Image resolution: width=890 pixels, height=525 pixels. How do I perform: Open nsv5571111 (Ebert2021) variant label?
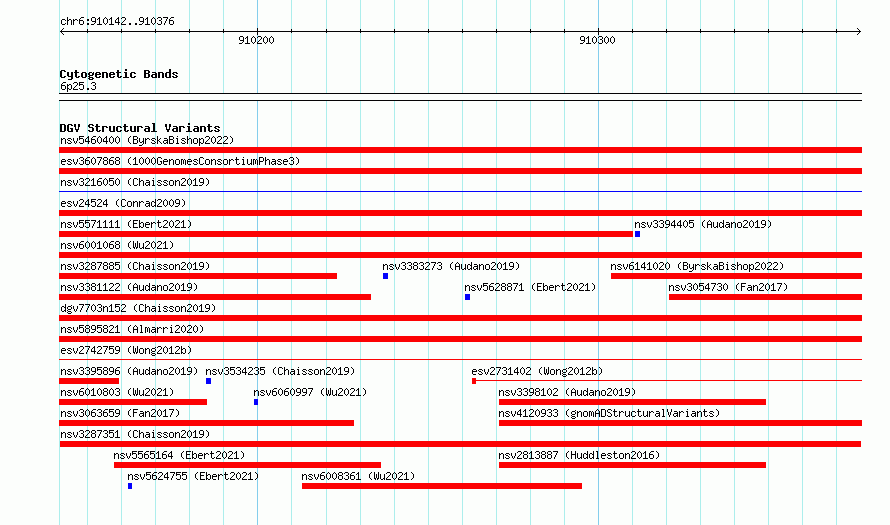pyautogui.click(x=126, y=224)
